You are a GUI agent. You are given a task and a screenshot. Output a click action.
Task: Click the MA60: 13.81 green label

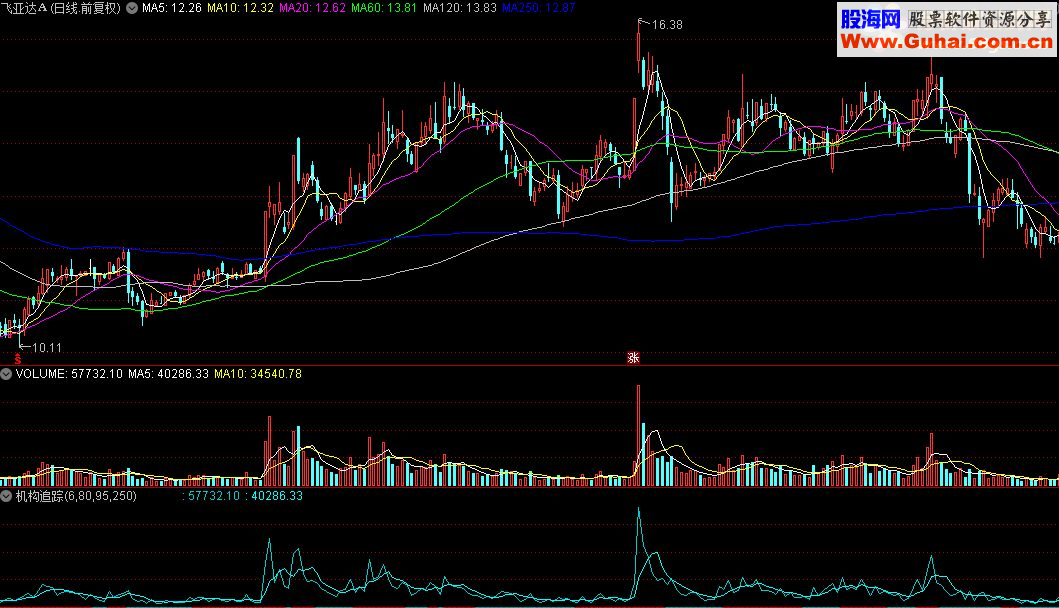point(384,8)
